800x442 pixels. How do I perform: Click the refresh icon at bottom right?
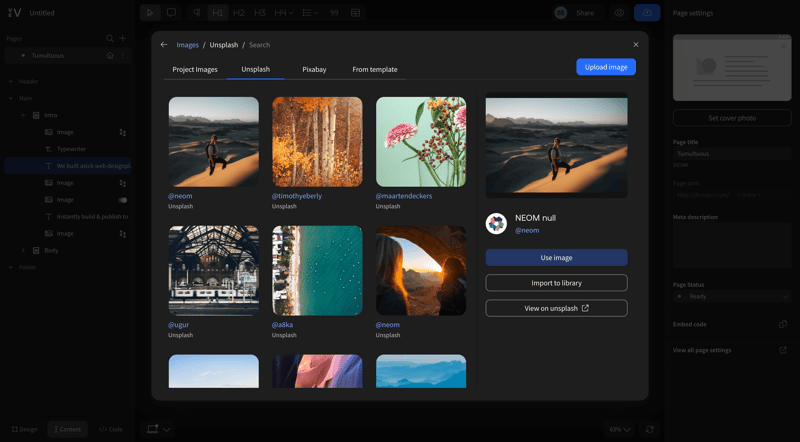[649, 429]
